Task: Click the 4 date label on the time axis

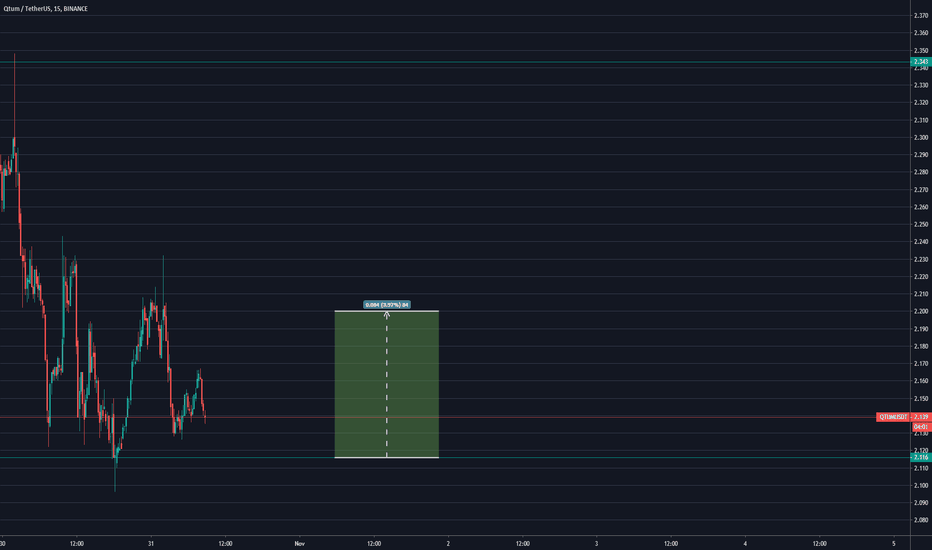Action: (x=745, y=543)
